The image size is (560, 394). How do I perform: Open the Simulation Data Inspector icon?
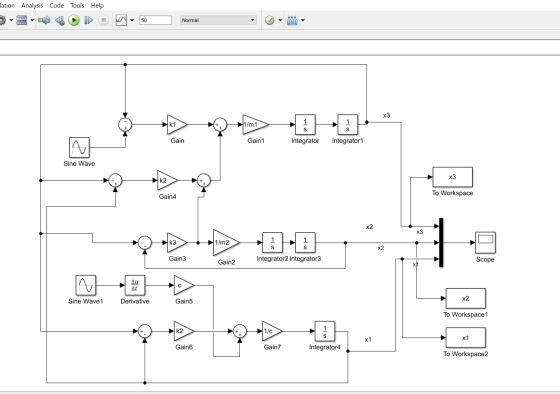[x=121, y=20]
